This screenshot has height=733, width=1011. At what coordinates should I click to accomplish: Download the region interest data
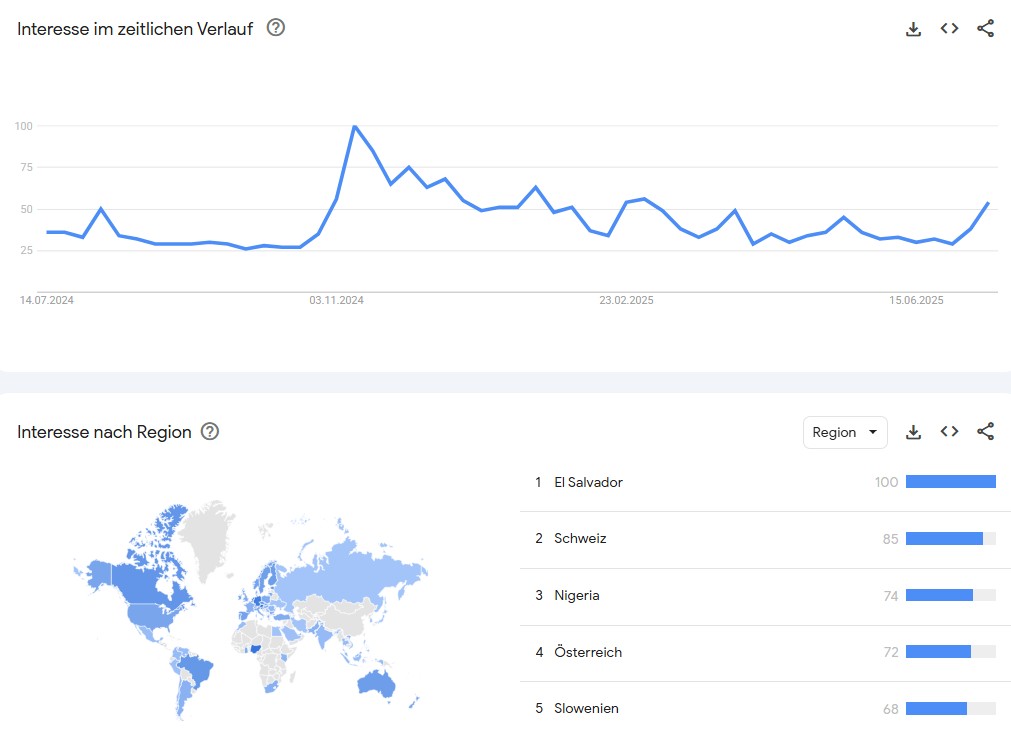(913, 432)
